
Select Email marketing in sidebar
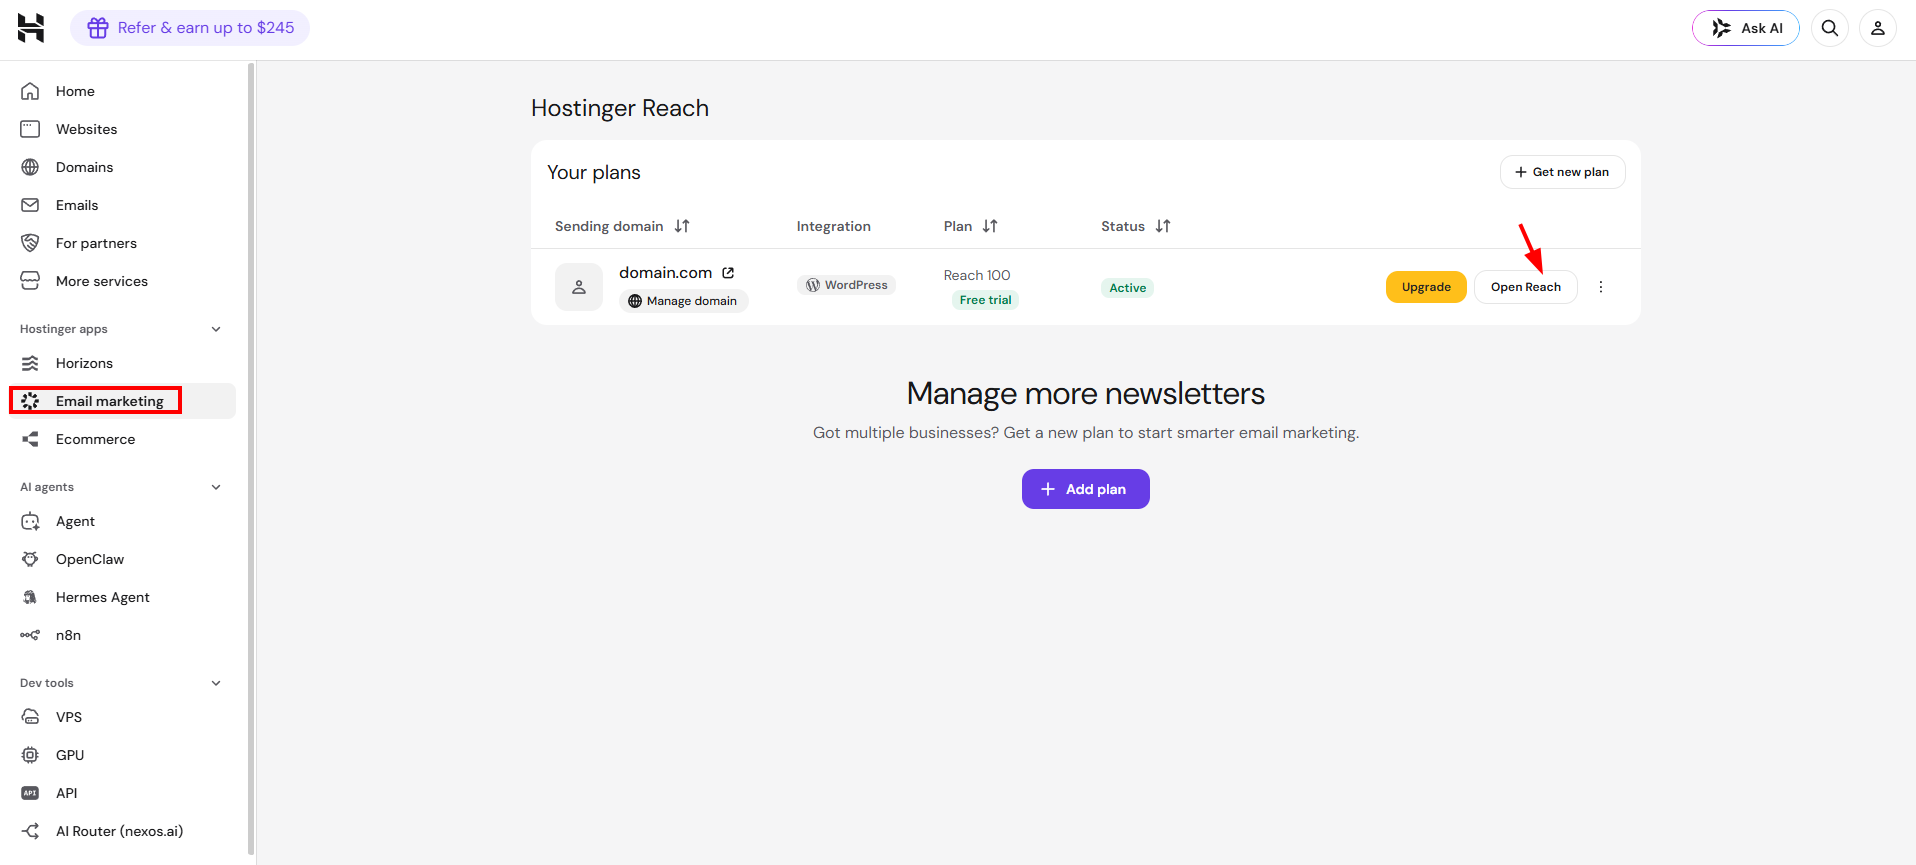click(122, 401)
